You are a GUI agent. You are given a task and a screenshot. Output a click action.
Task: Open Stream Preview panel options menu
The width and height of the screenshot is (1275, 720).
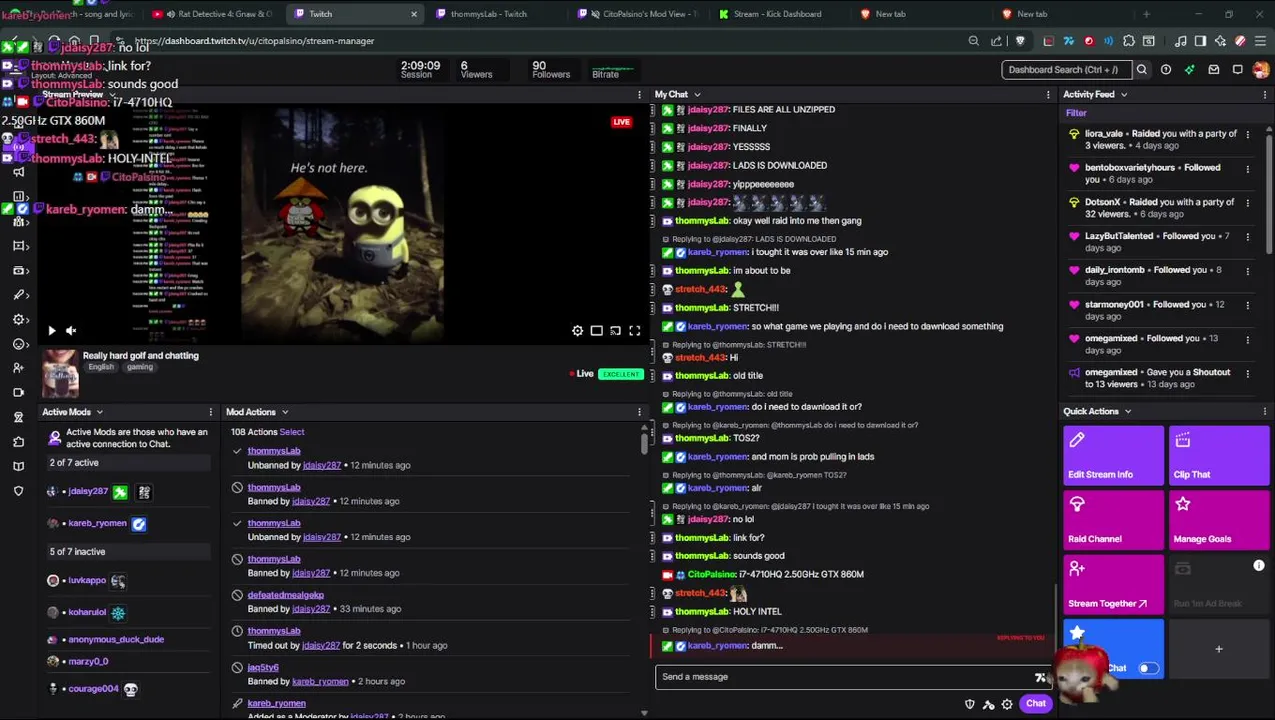coord(639,95)
